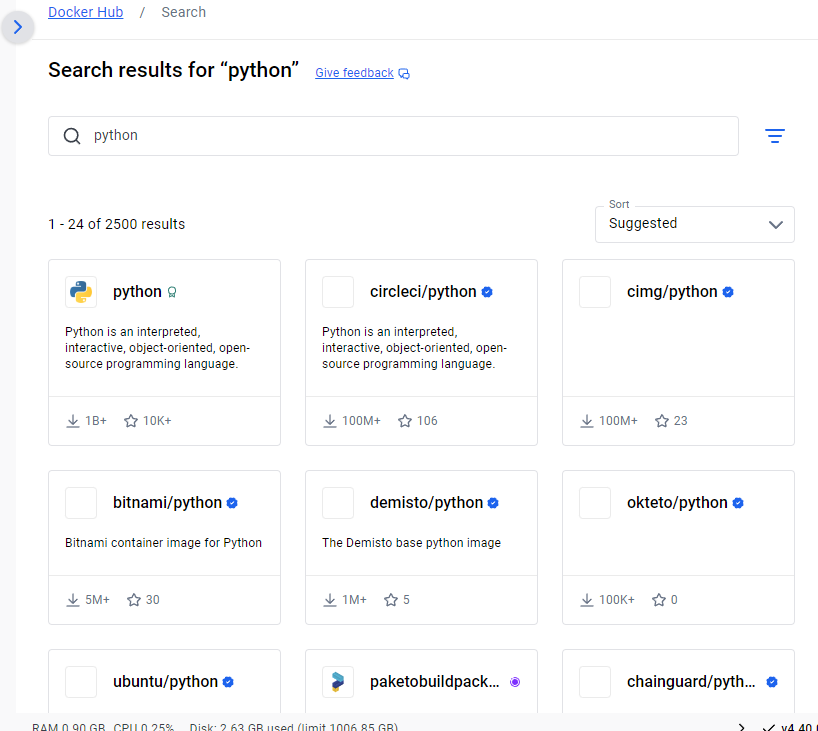Click the download icon beside 5M+
This screenshot has height=731, width=818.
(x=73, y=600)
